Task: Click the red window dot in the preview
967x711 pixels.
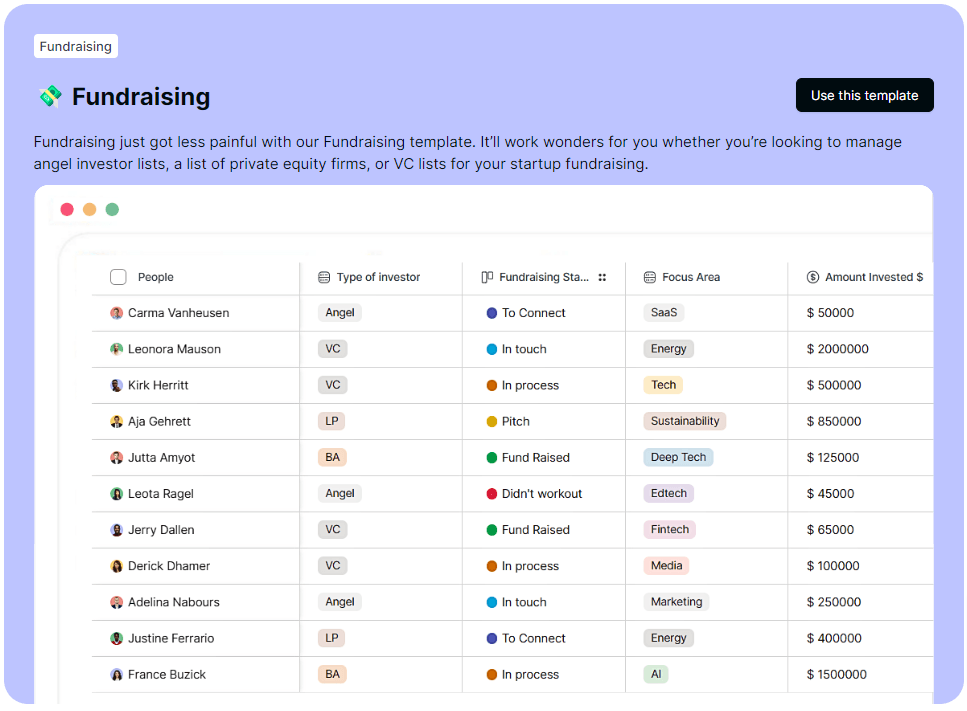Action: coord(66,209)
